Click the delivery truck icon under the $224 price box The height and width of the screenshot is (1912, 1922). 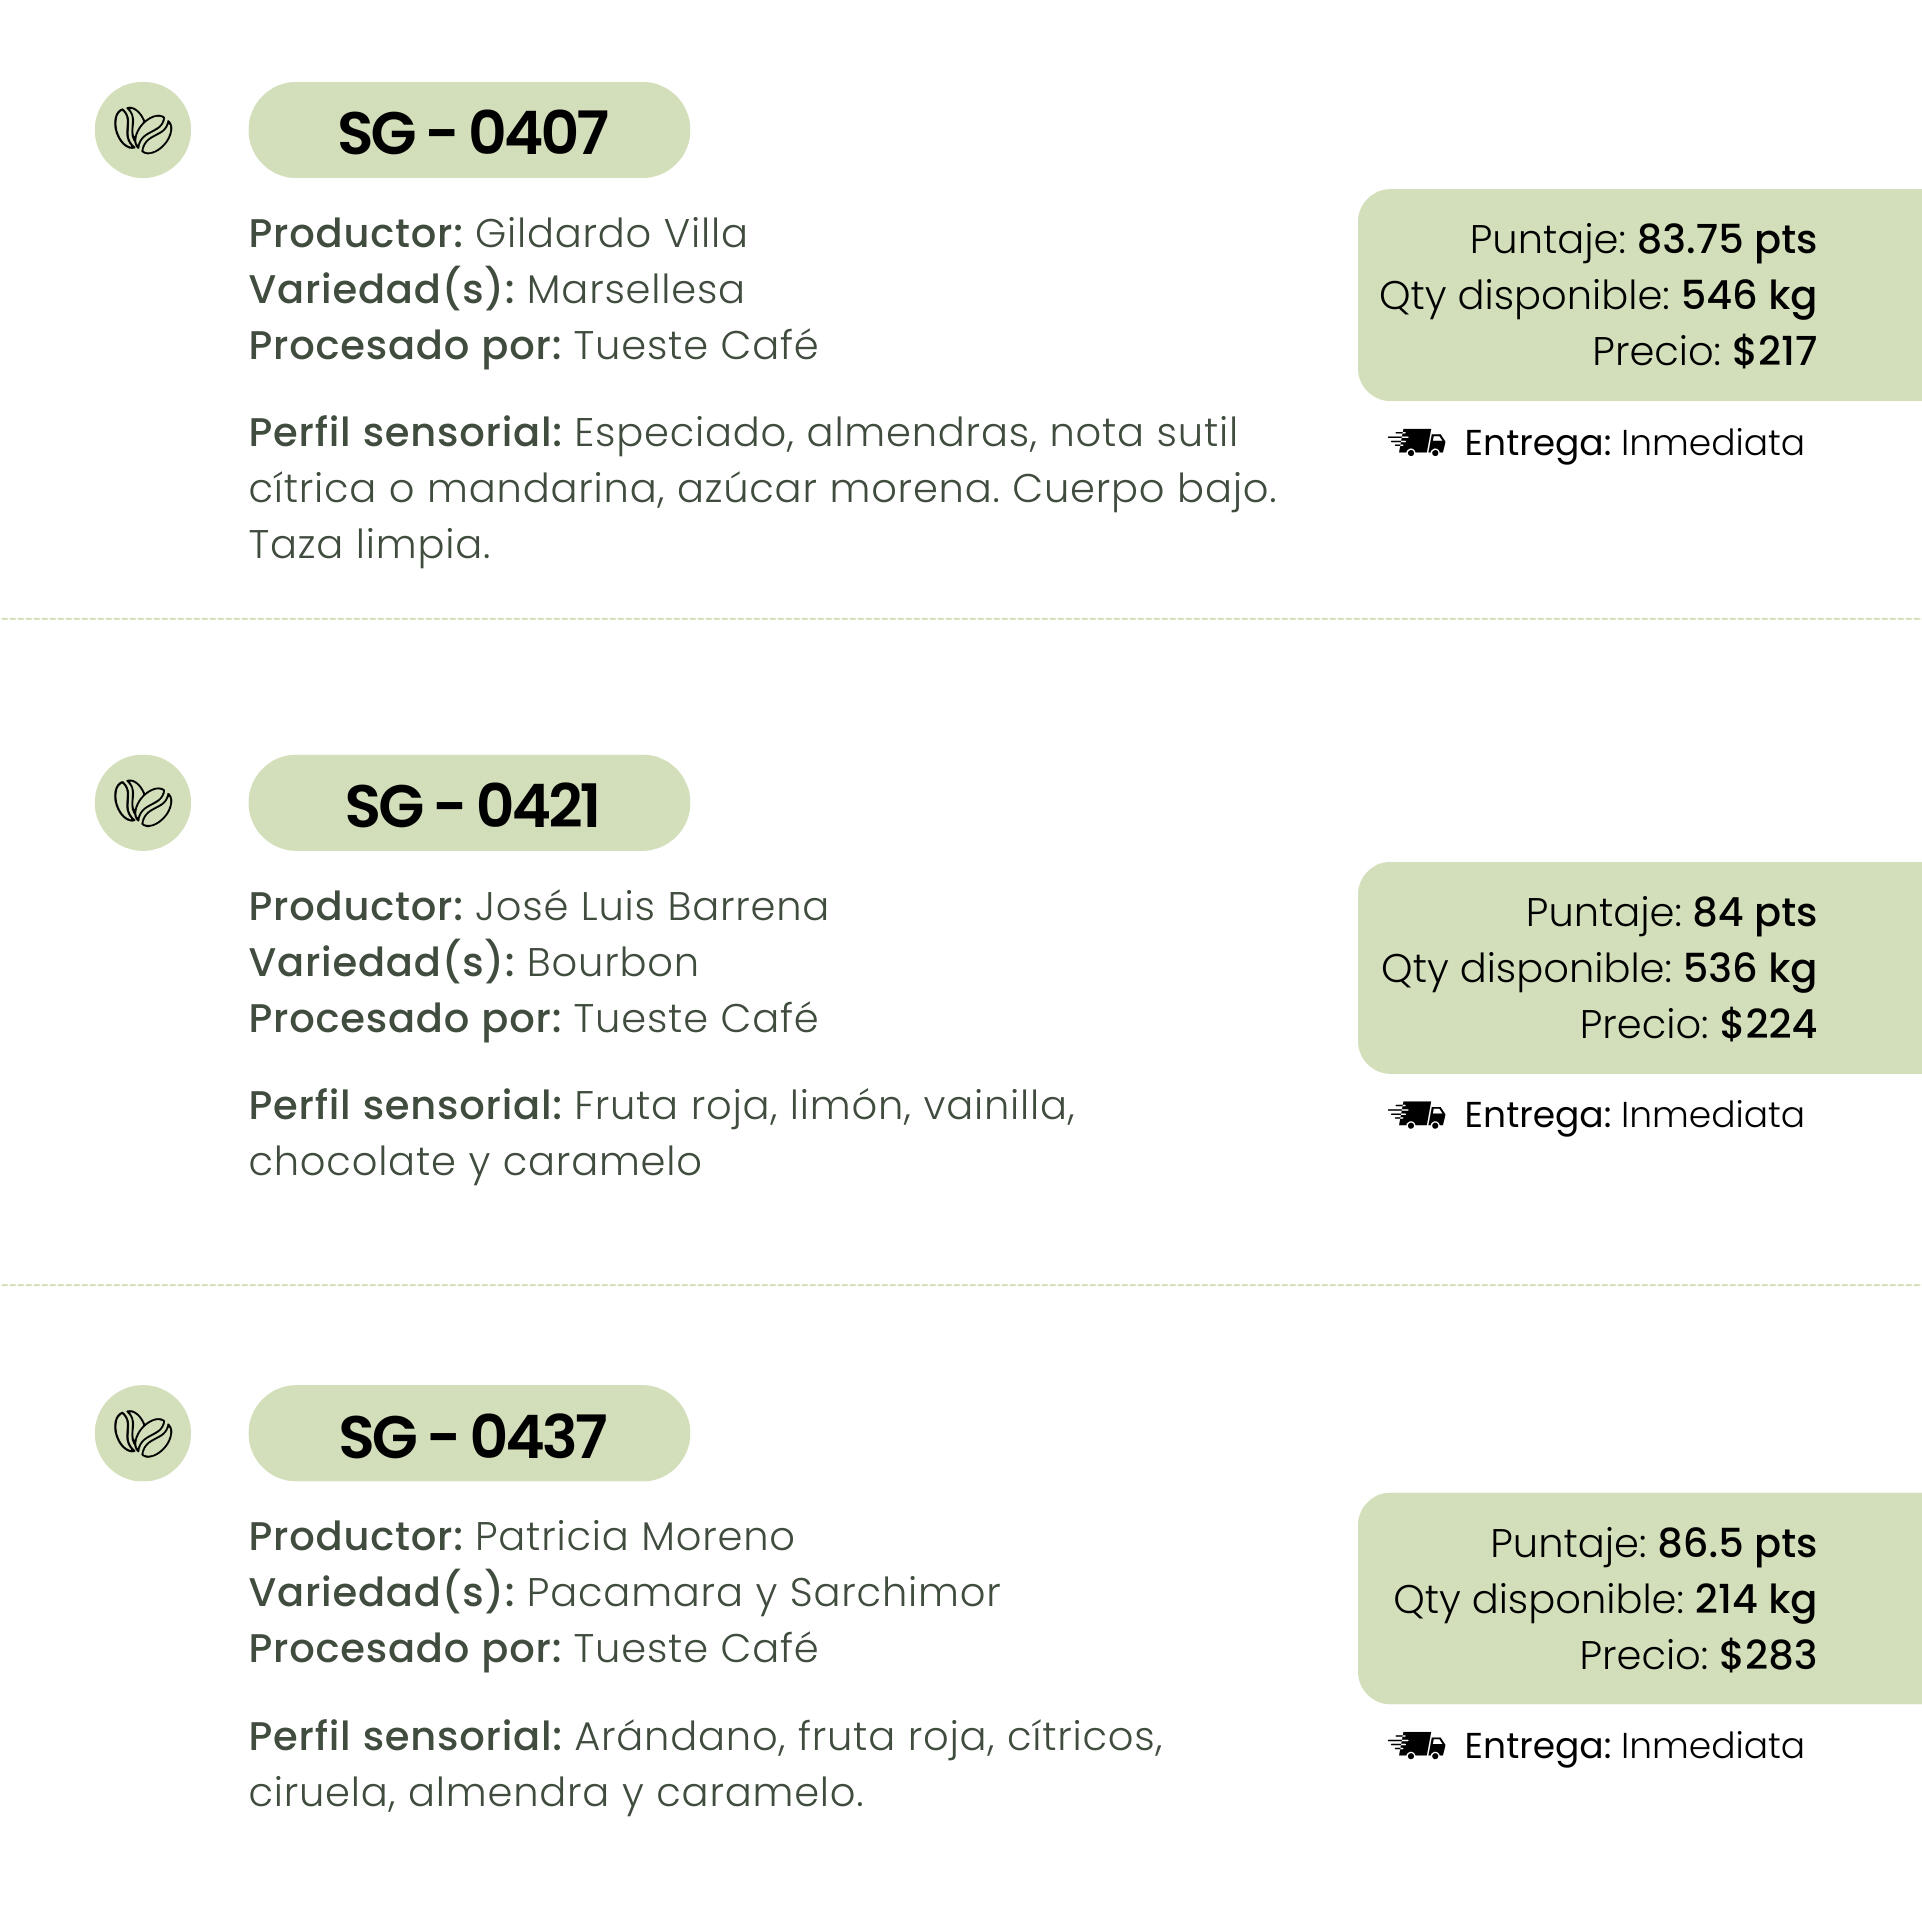[x=1417, y=1114]
